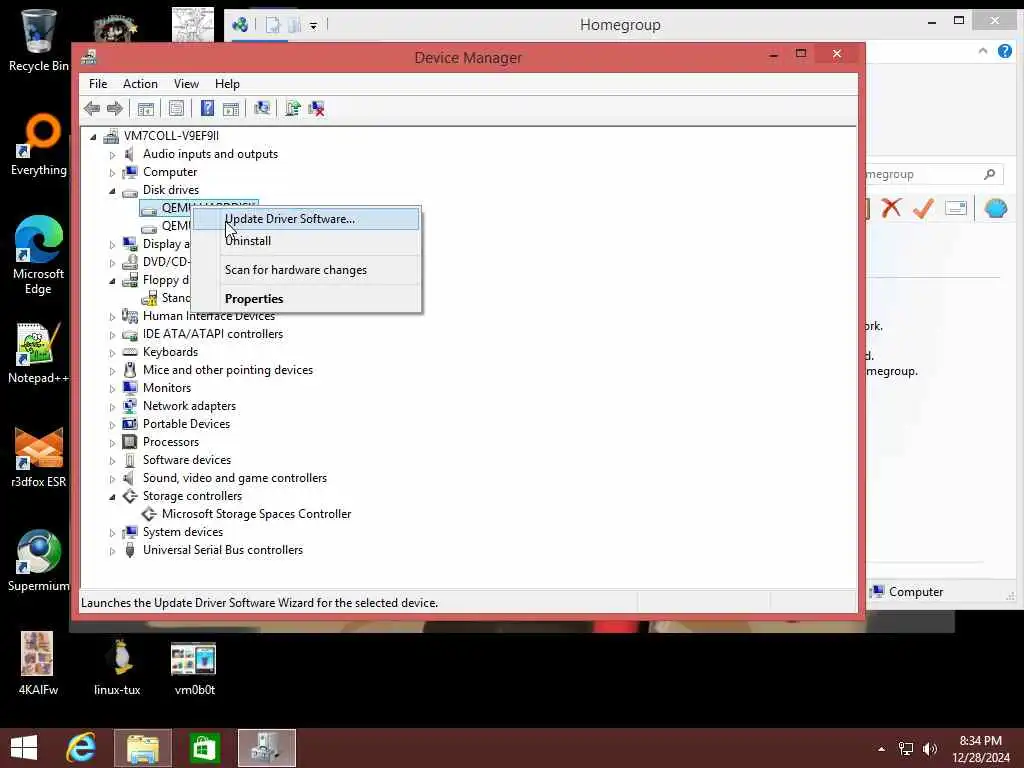Open the View menu in Device Manager
The height and width of the screenshot is (768, 1024).
[x=186, y=84]
